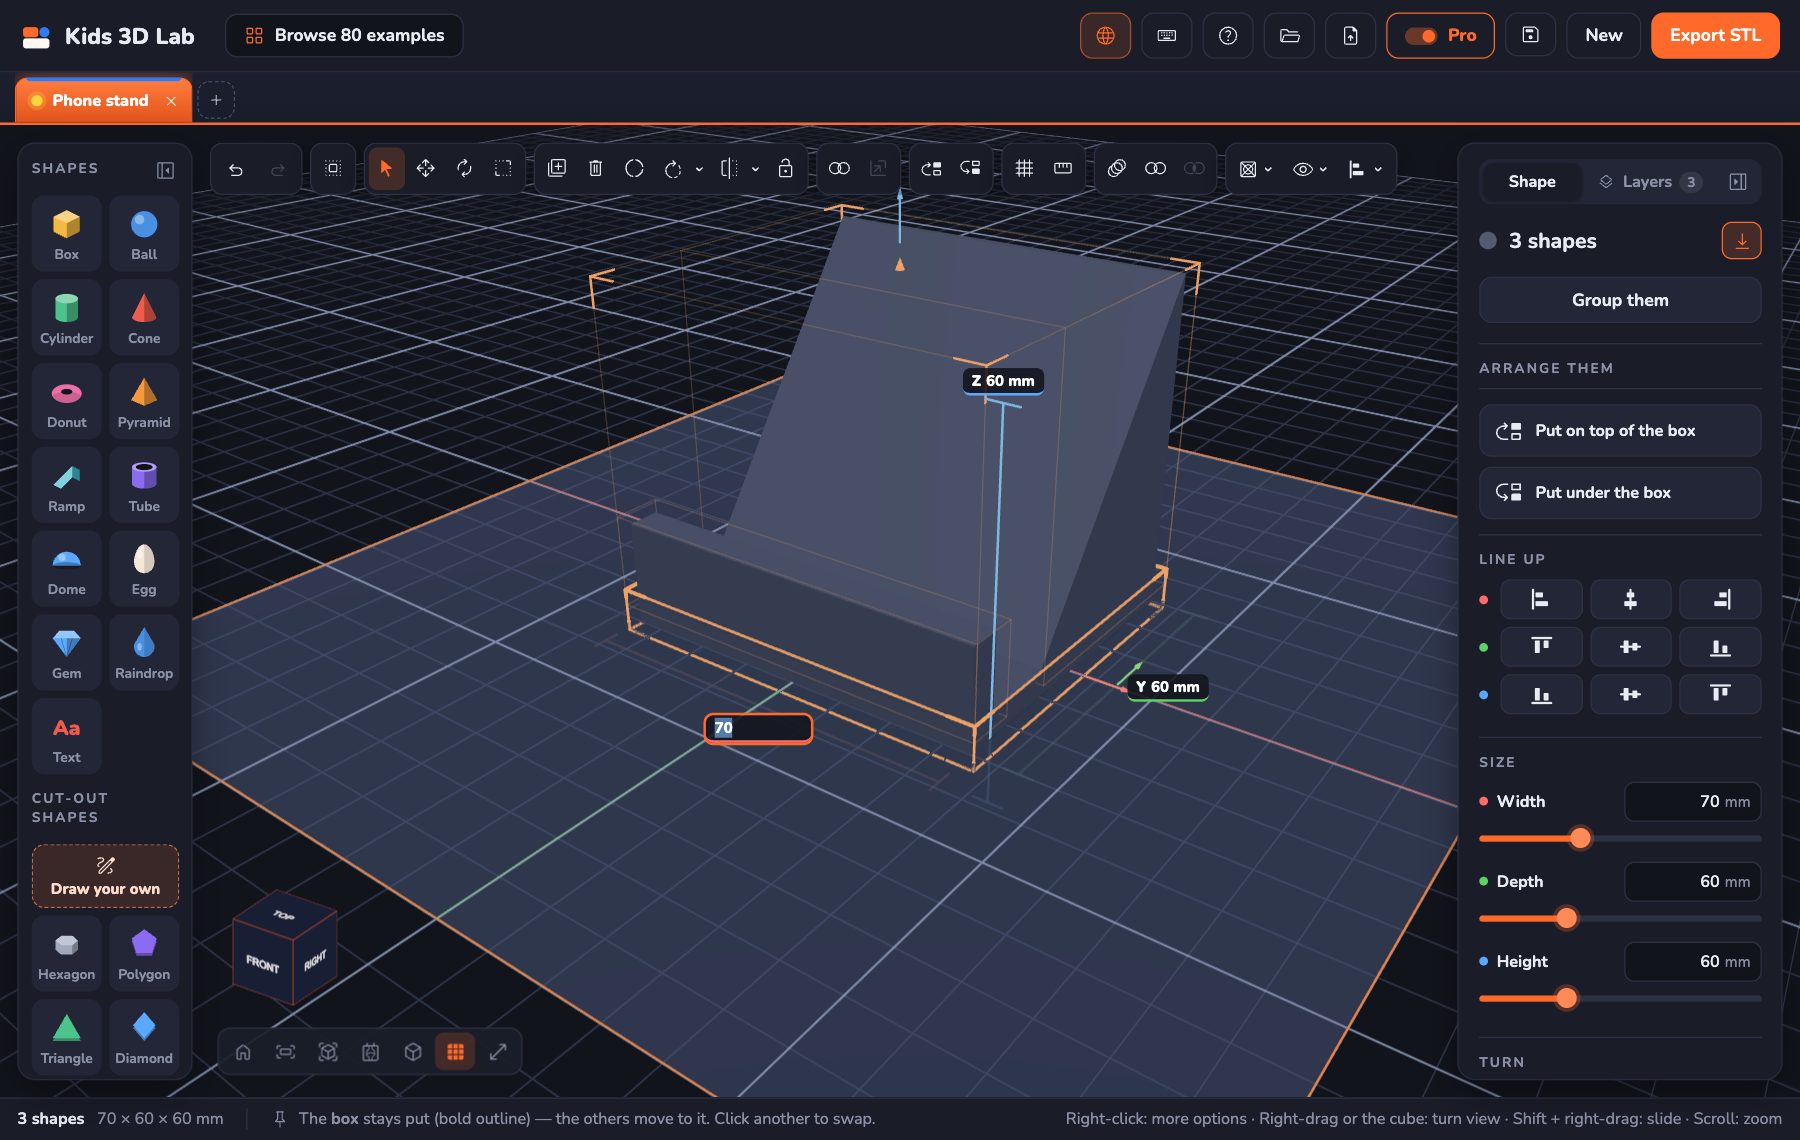
Task: Delete the selection with the trash icon
Action: coord(595,169)
